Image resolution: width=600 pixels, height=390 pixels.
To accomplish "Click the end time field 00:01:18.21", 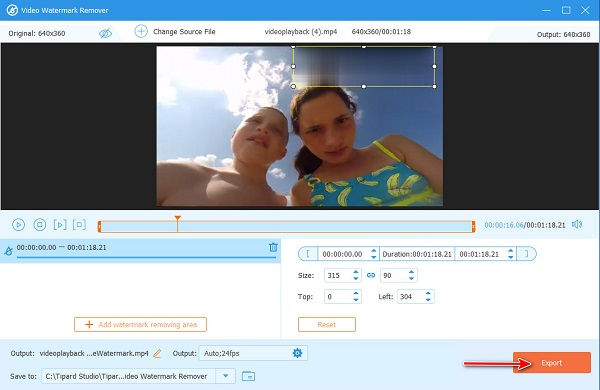I will click(479, 254).
